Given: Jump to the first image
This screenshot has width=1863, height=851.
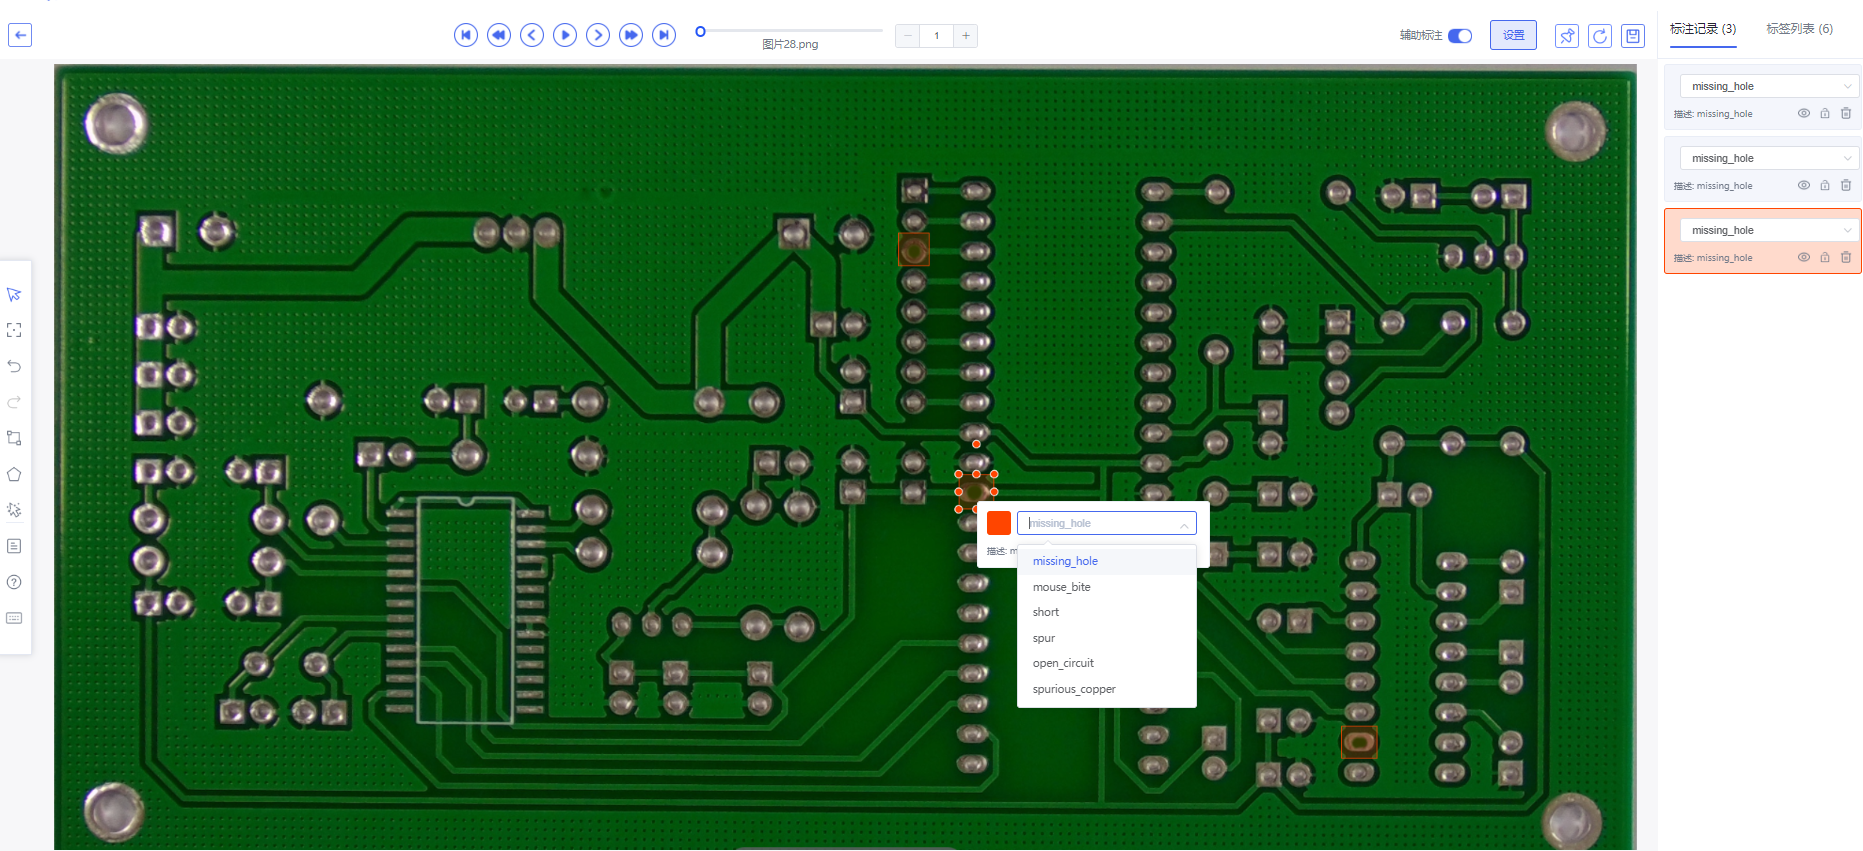Looking at the screenshot, I should pos(466,35).
